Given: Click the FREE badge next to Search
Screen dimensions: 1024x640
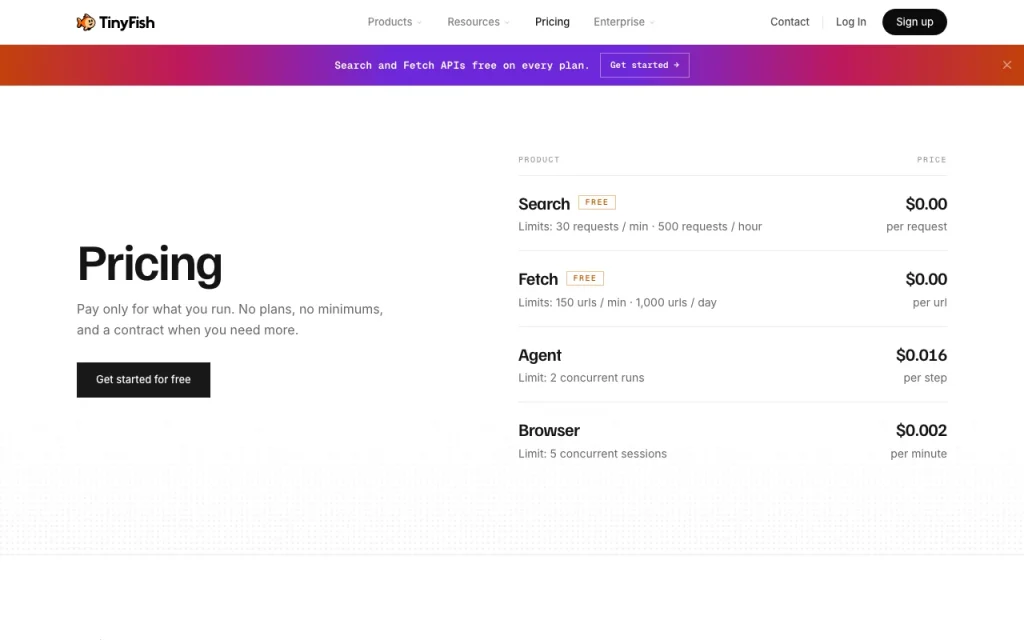Looking at the screenshot, I should tap(596, 202).
